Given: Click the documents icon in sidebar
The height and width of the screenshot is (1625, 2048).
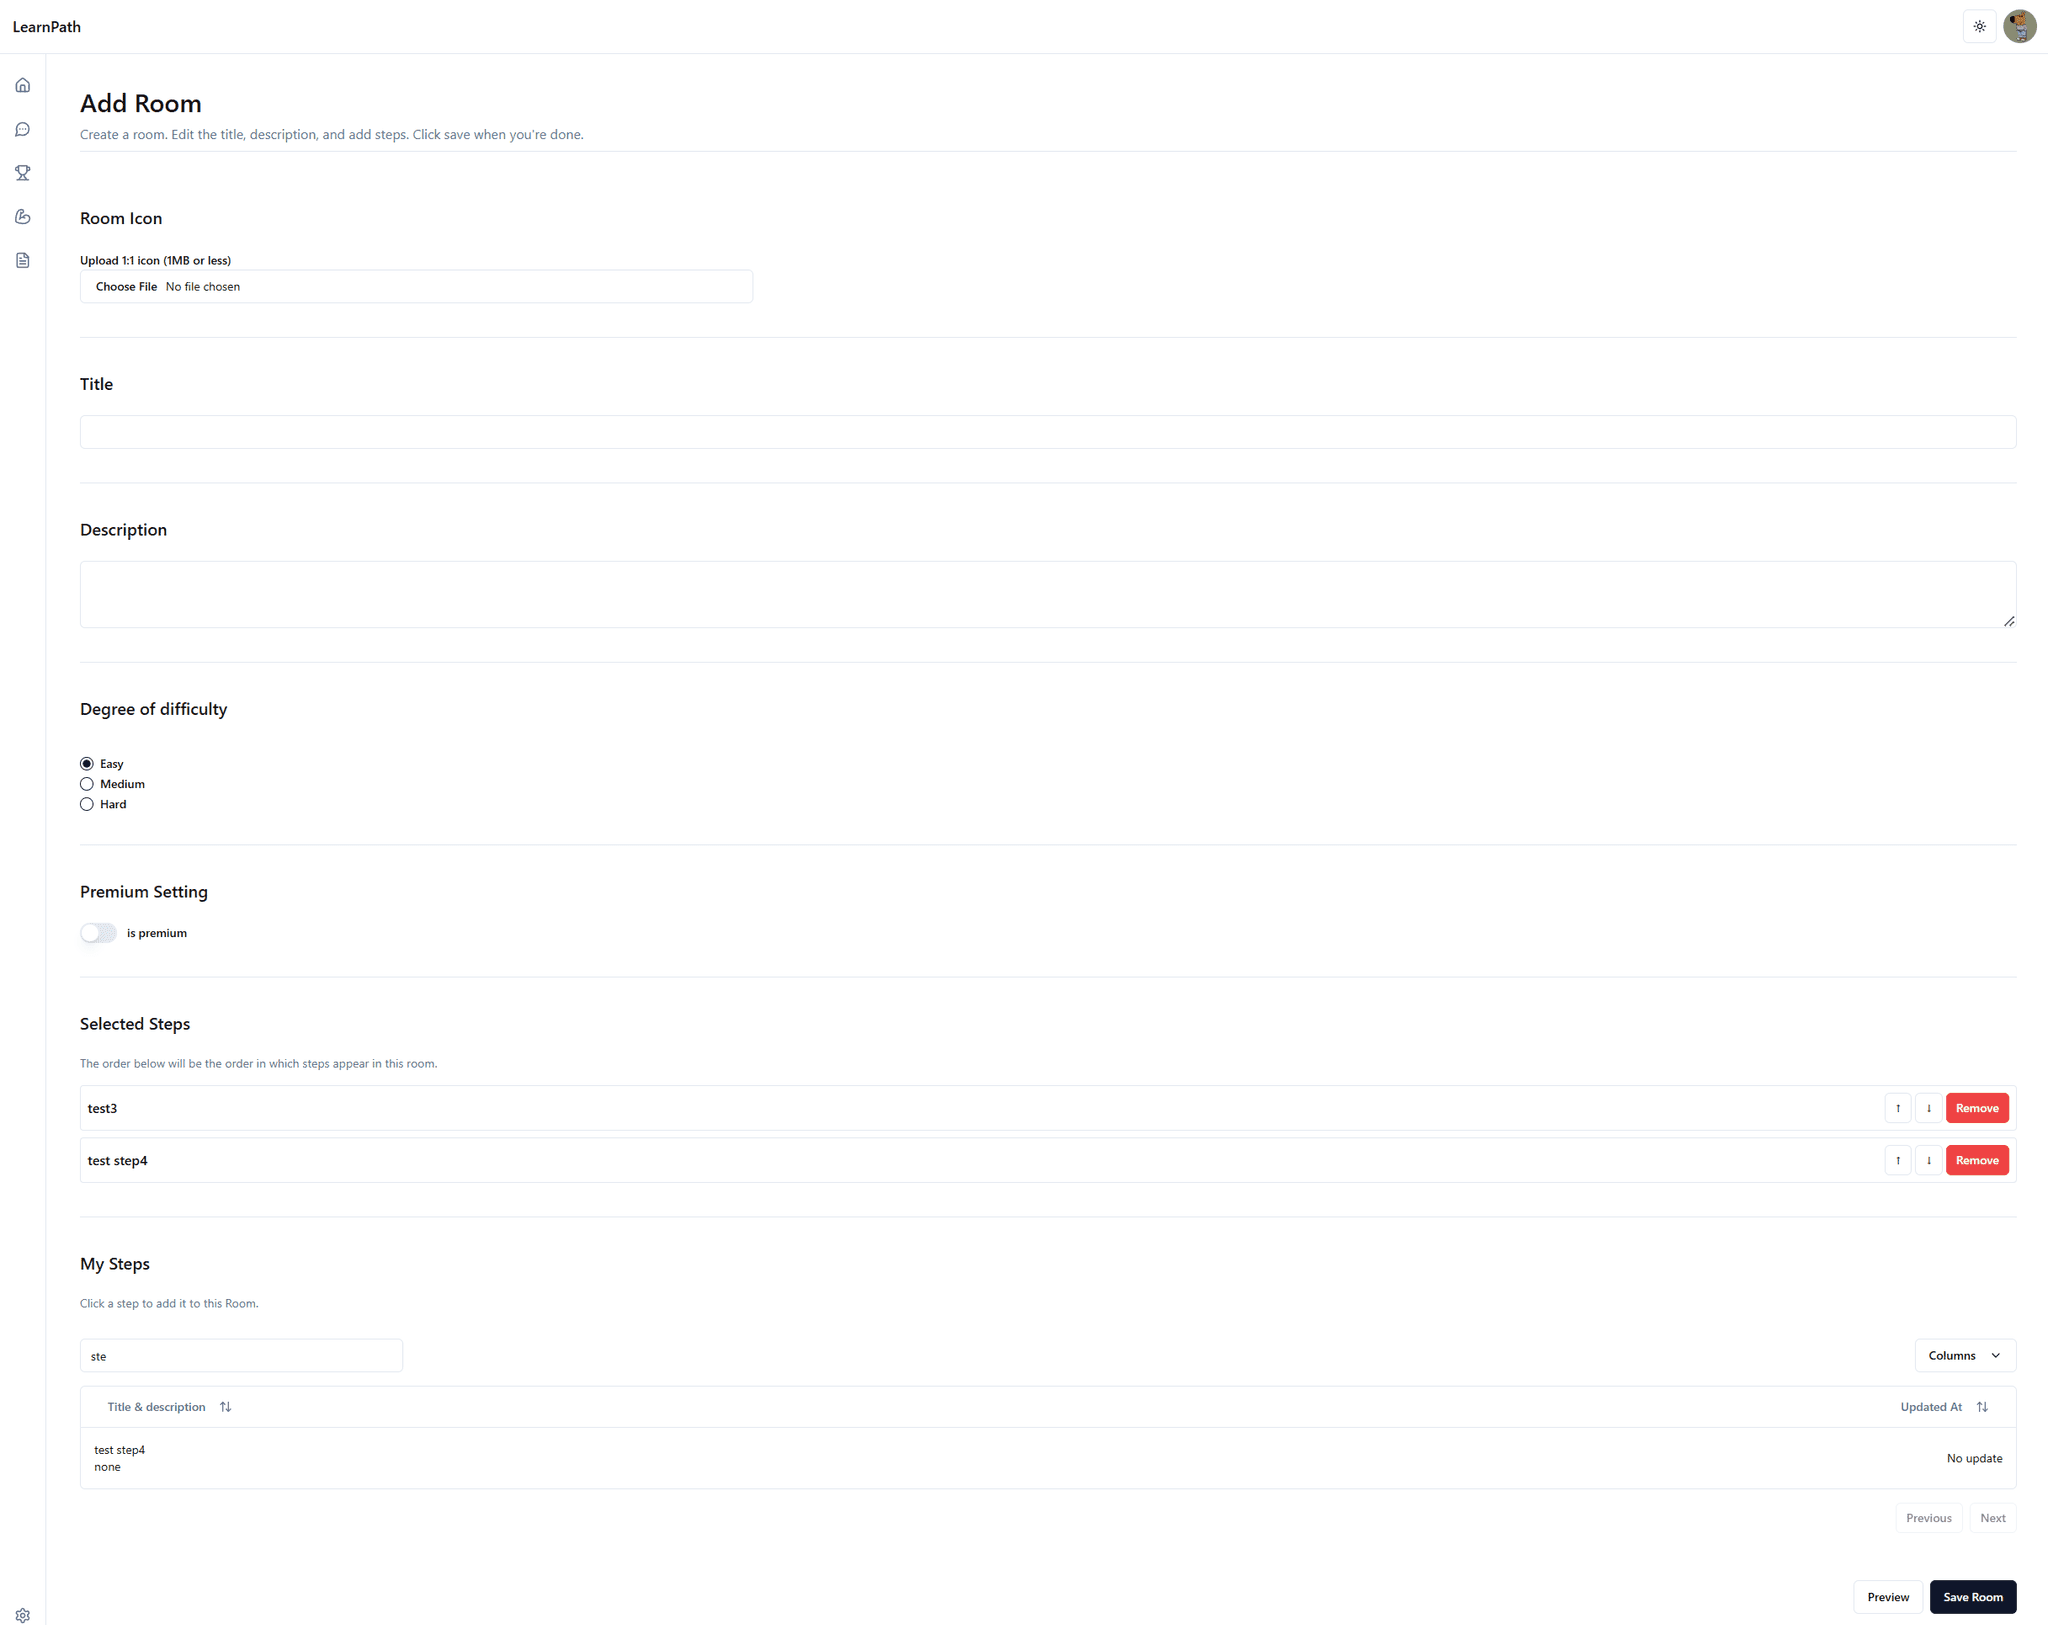Looking at the screenshot, I should pyautogui.click(x=22, y=259).
